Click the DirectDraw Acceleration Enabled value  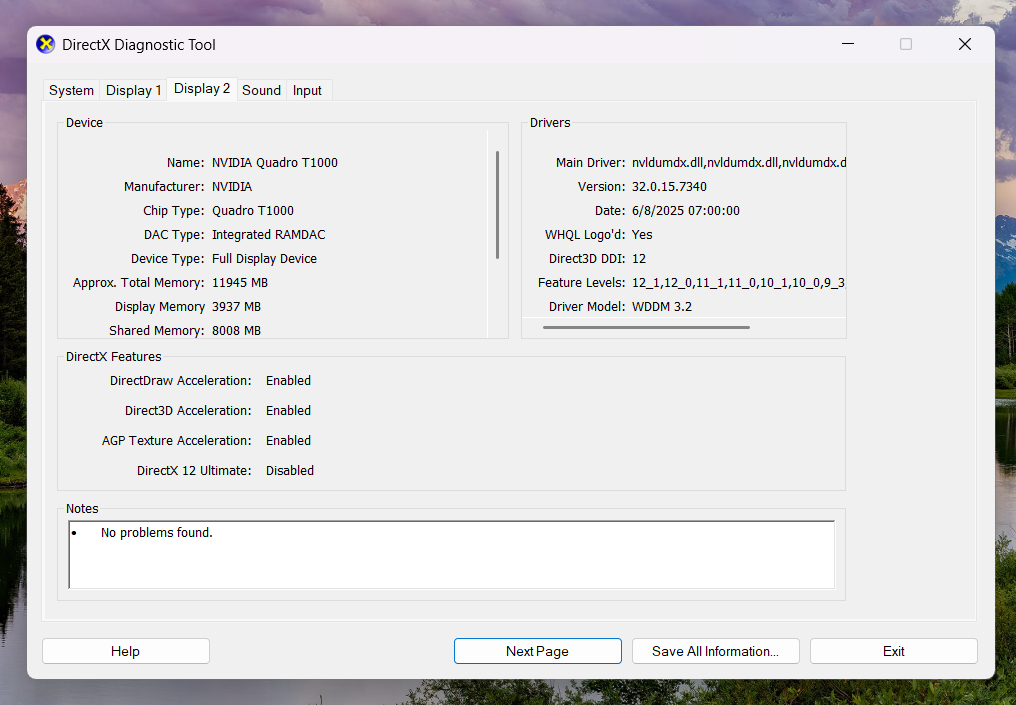click(x=288, y=380)
